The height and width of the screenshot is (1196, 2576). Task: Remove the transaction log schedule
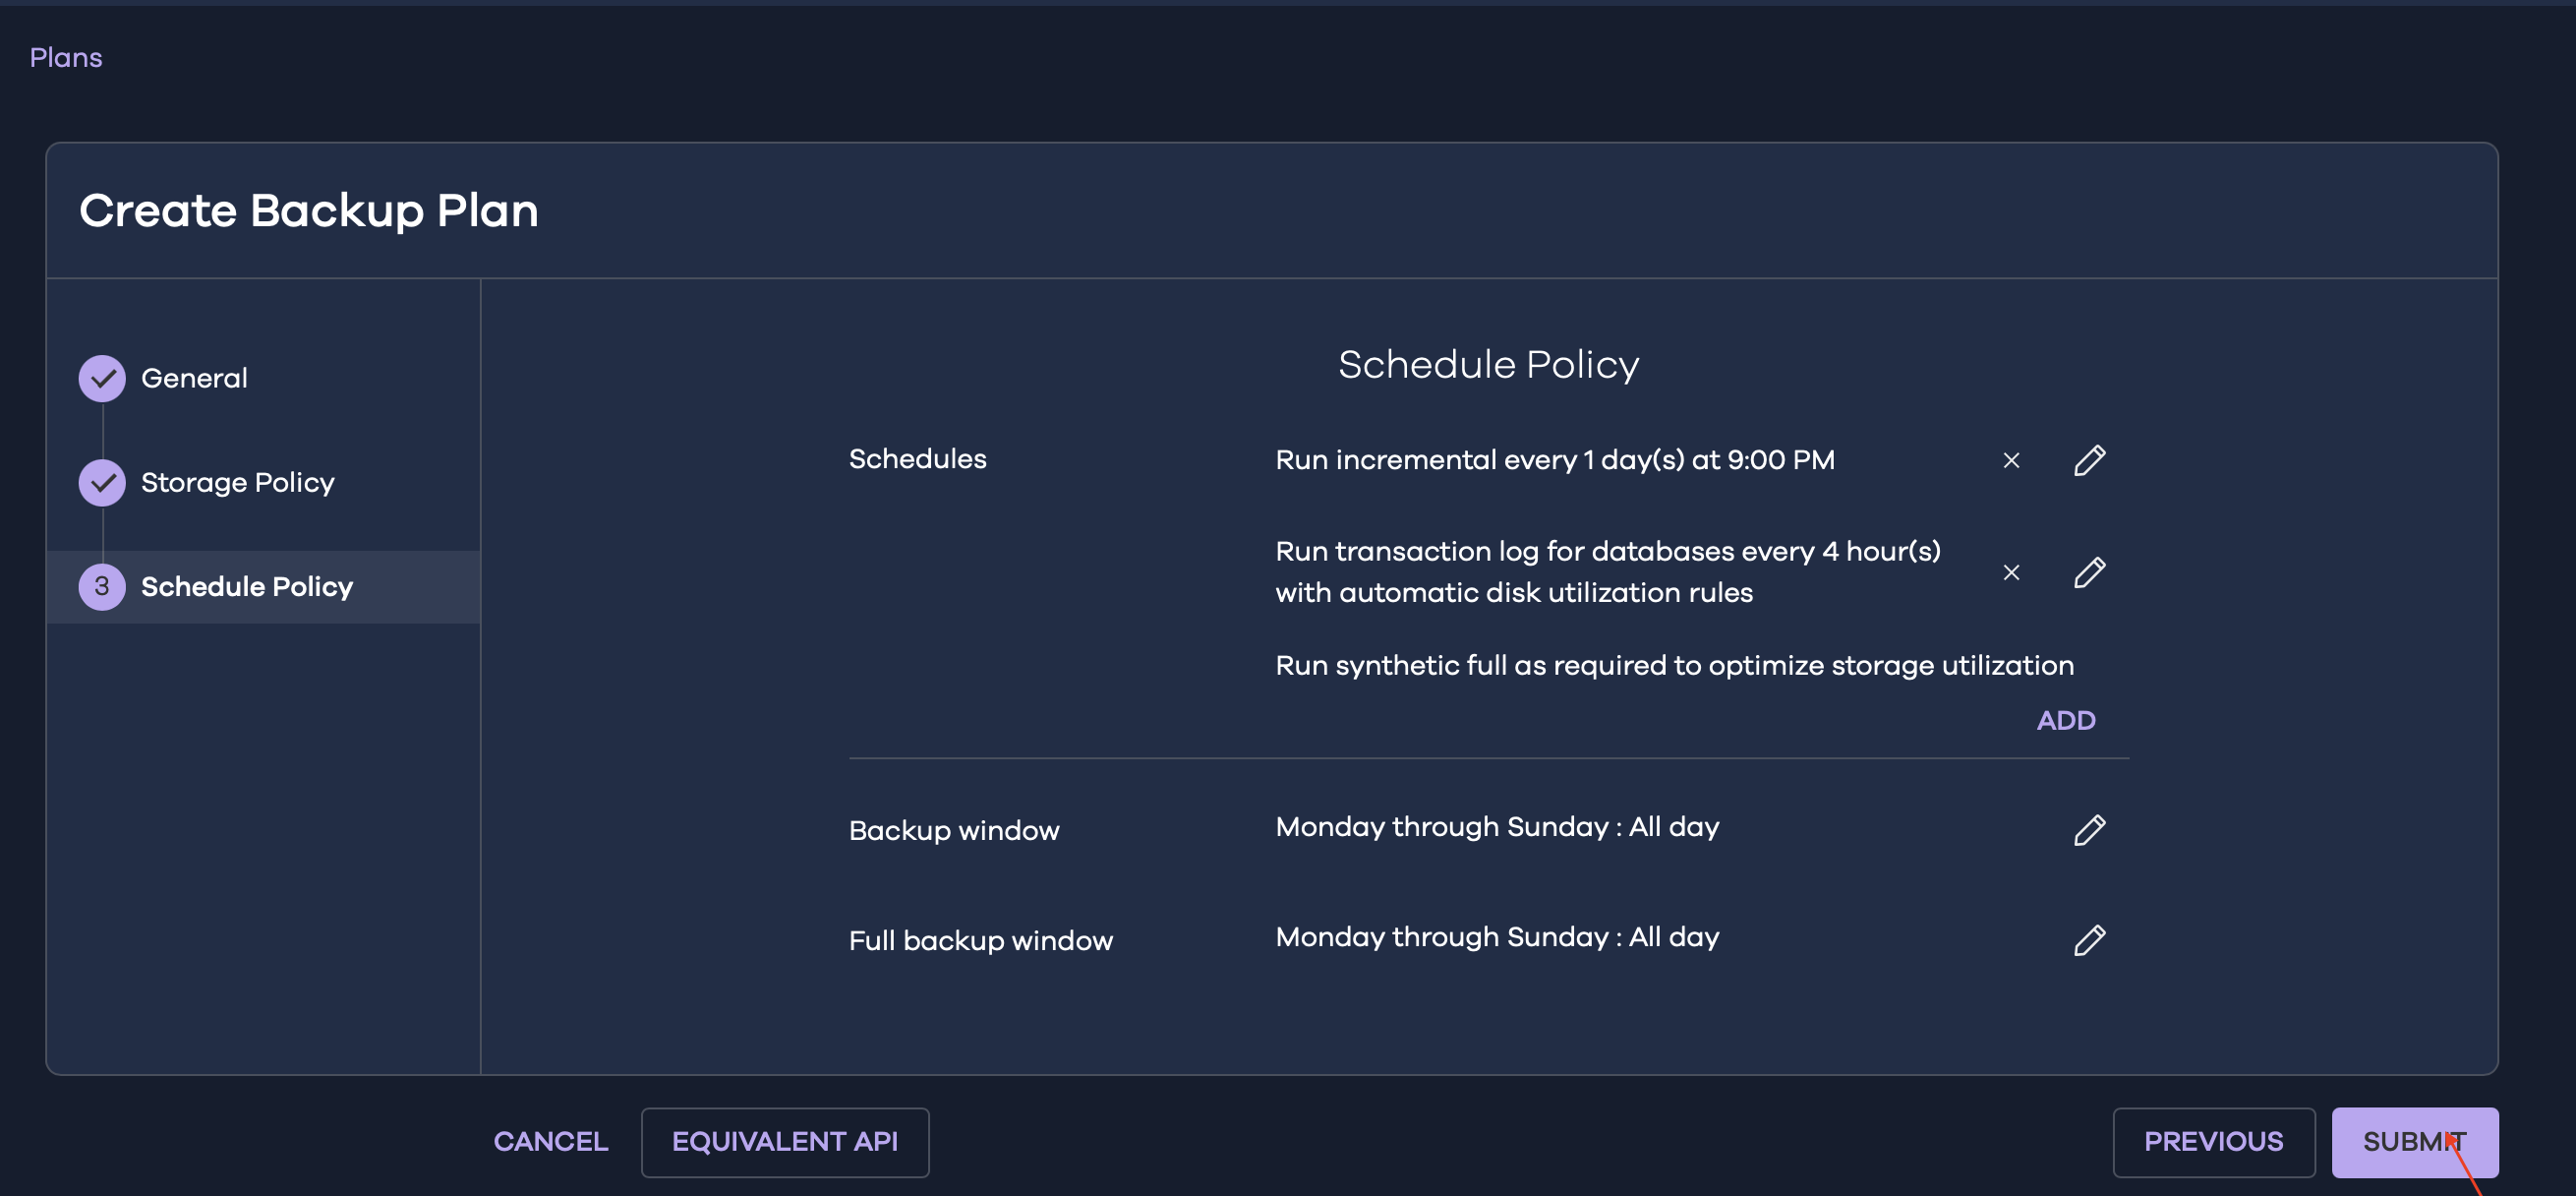pyautogui.click(x=2011, y=572)
